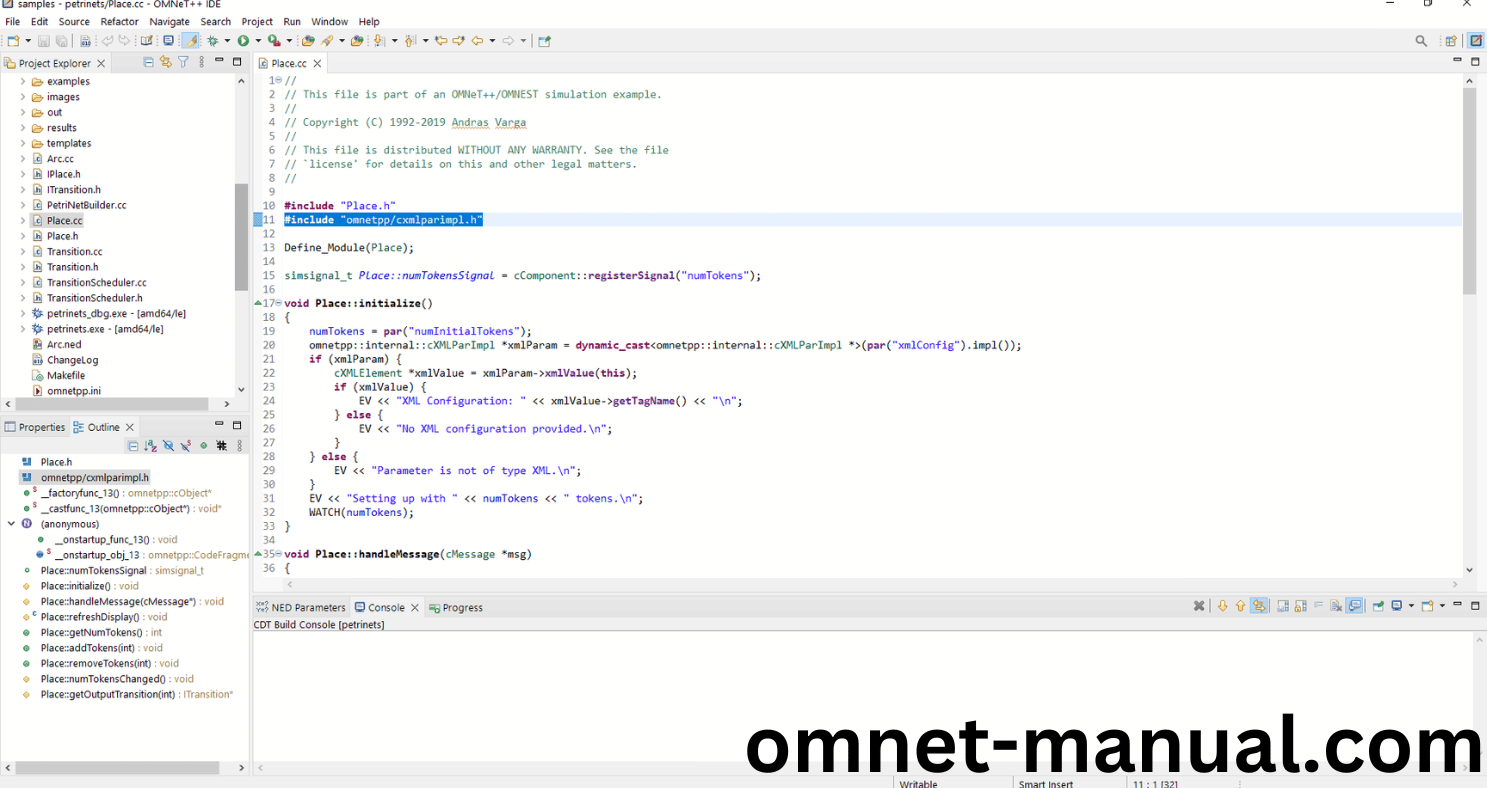Viewport: 1487px width, 788px height.
Task: Toggle Link with Editor in Project Explorer
Action: tap(166, 62)
